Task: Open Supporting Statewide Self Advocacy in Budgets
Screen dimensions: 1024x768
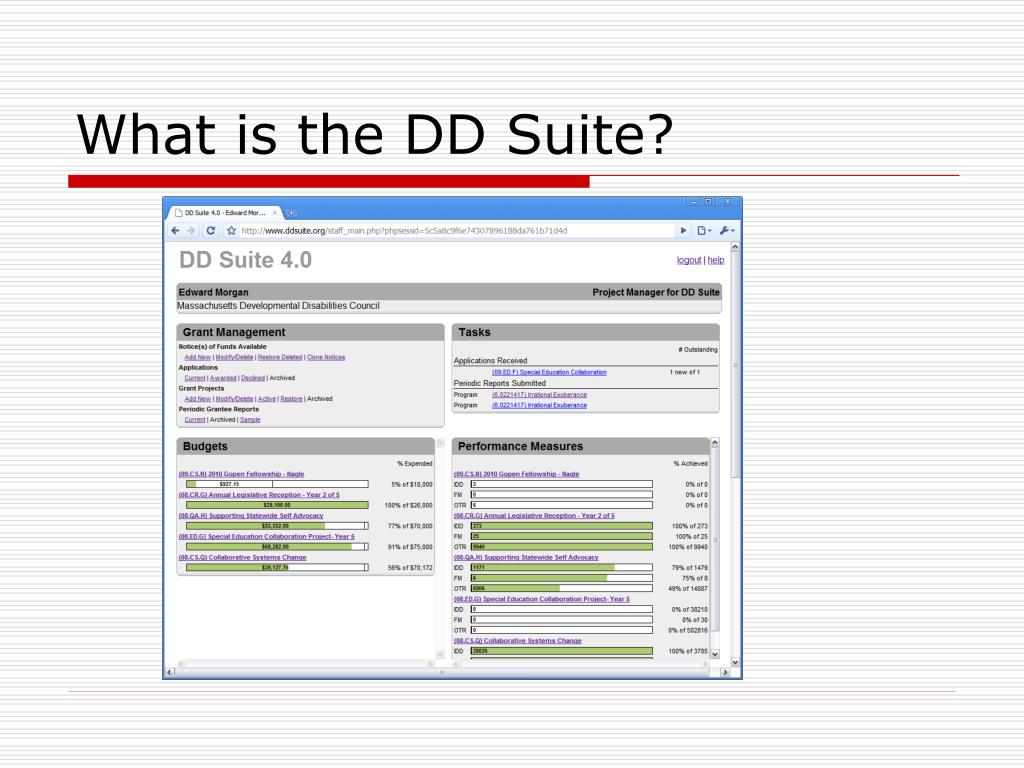Action: tap(251, 516)
